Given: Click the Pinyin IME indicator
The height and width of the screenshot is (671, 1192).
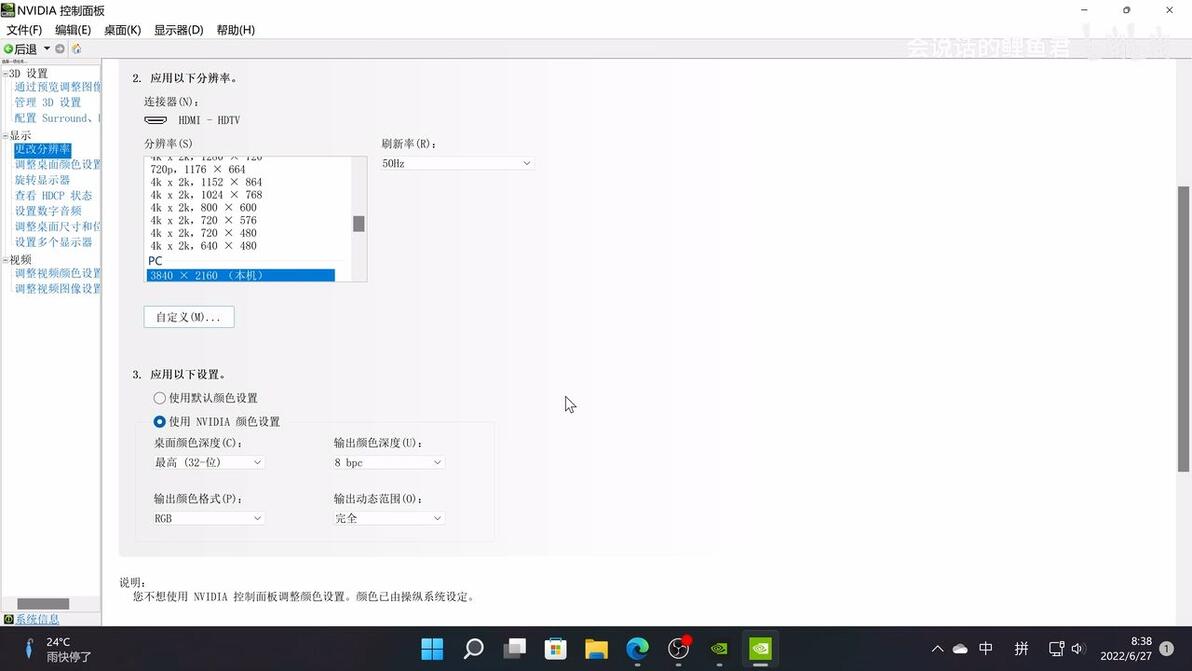Looking at the screenshot, I should pyautogui.click(x=1022, y=648).
